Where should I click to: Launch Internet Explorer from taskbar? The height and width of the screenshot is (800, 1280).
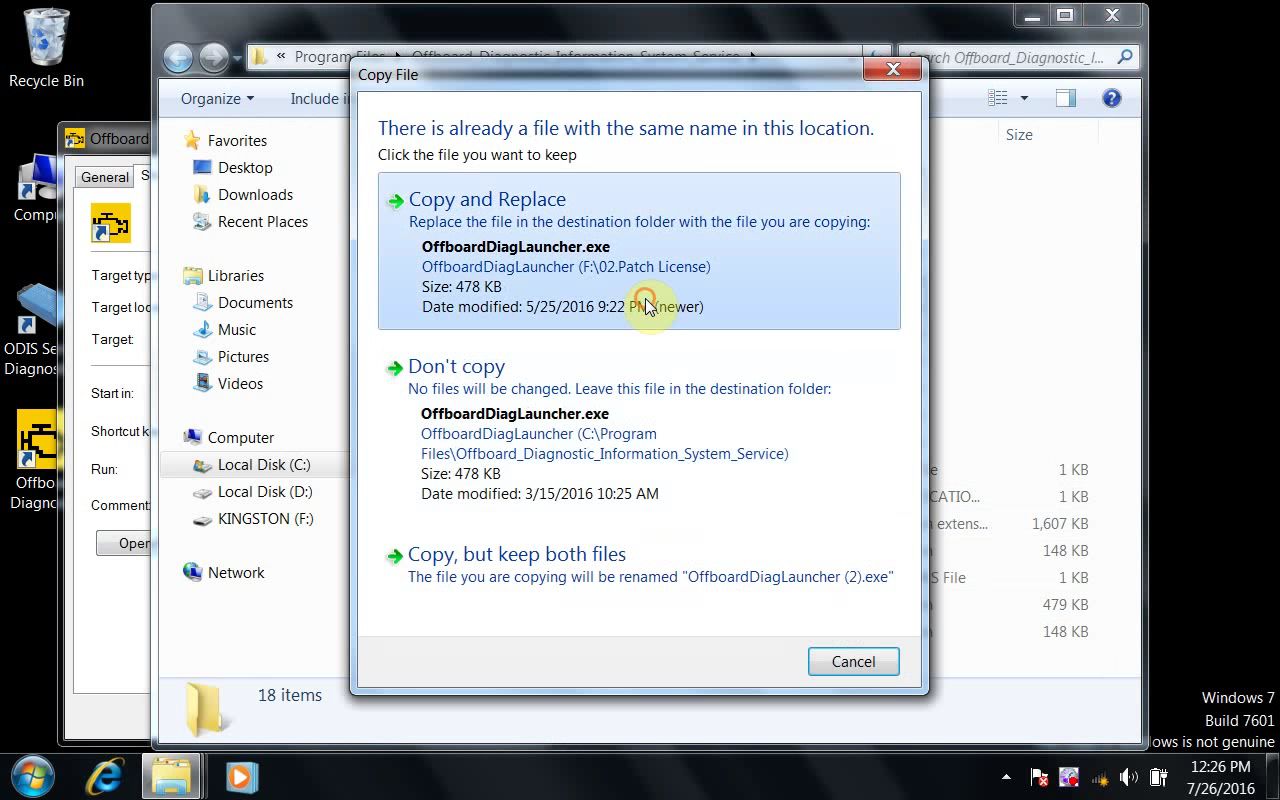tap(104, 776)
